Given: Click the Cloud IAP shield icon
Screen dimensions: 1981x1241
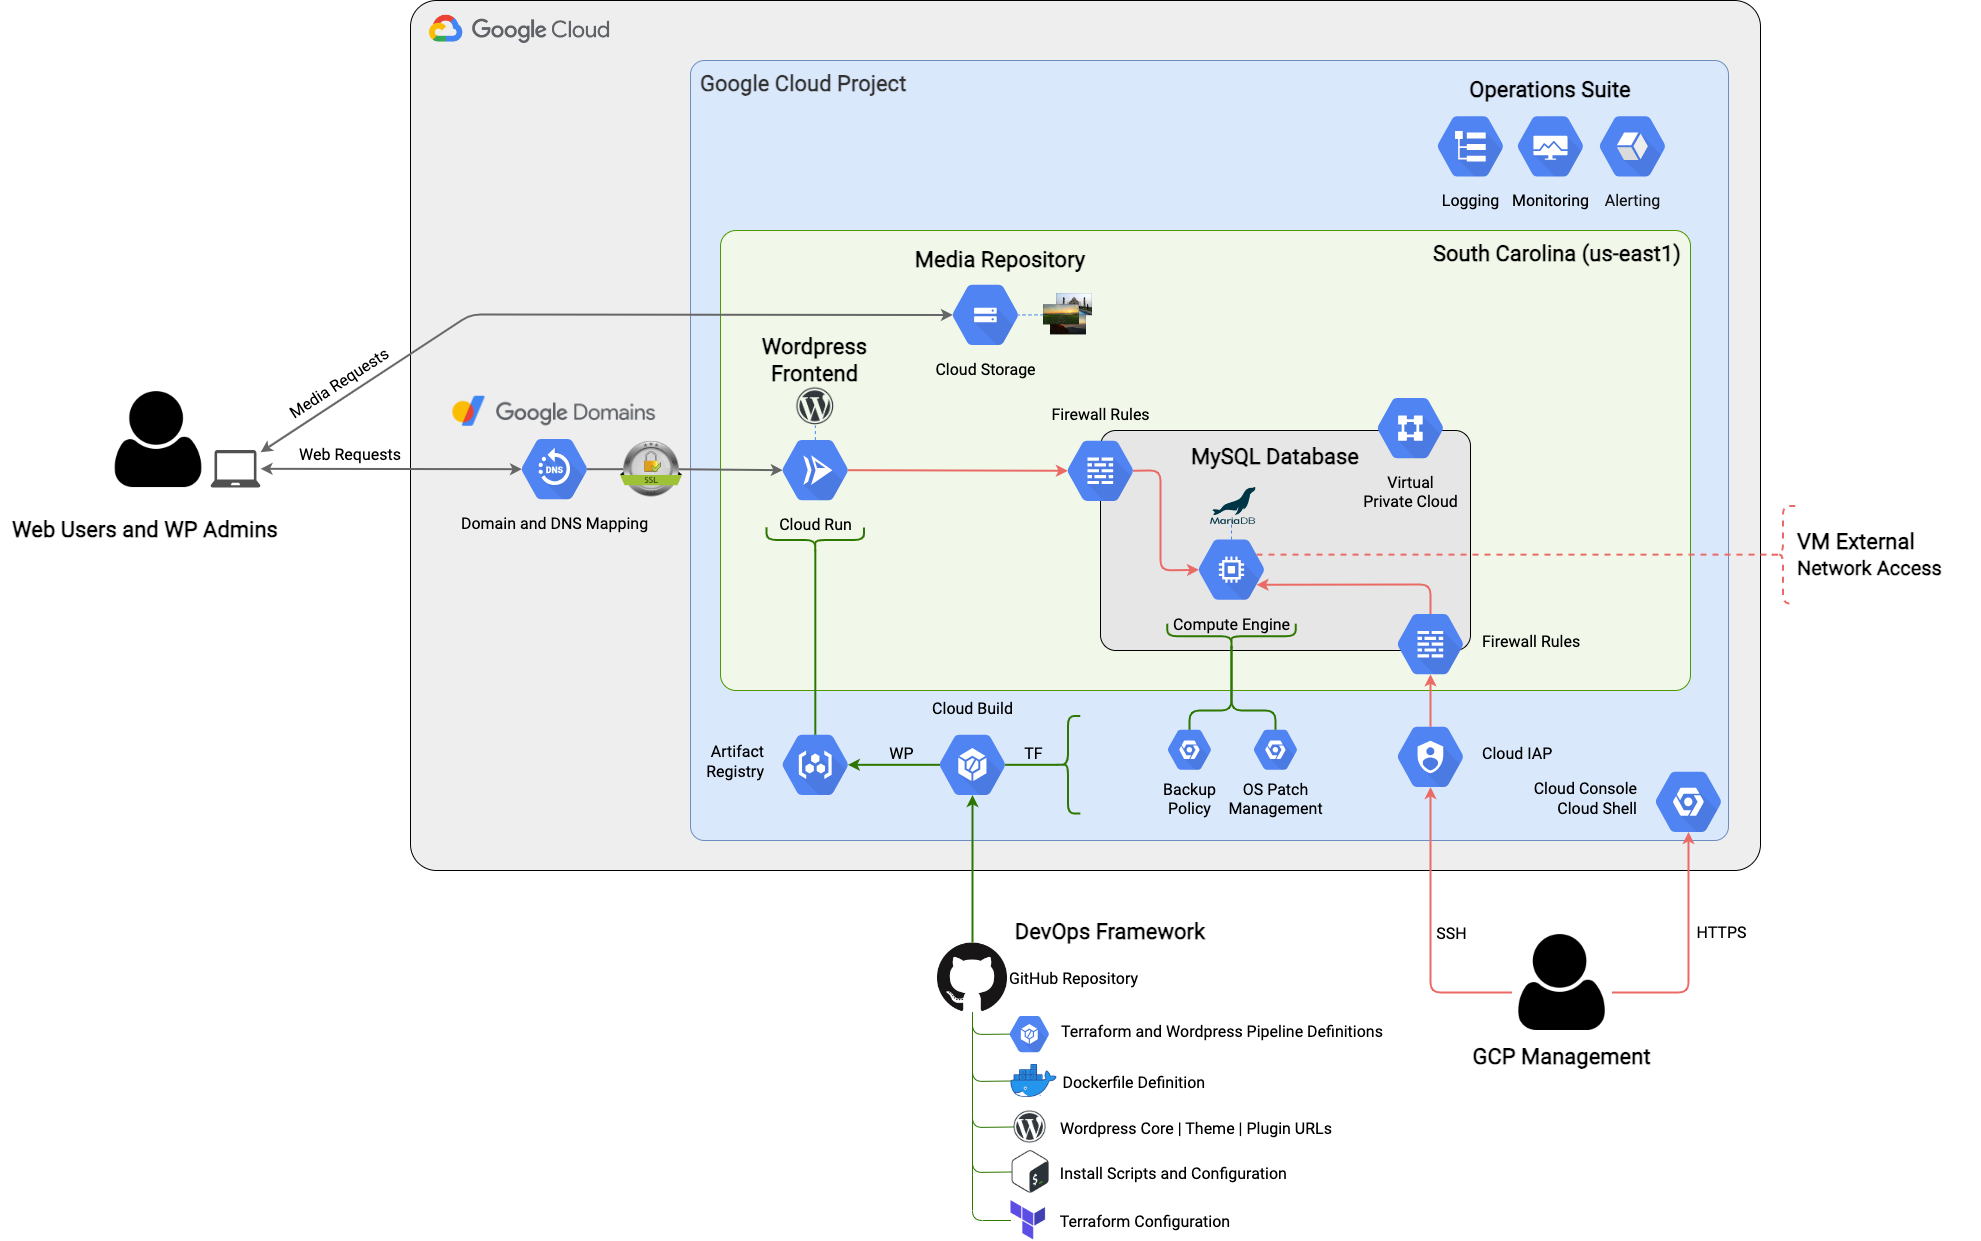Looking at the screenshot, I should [x=1430, y=756].
